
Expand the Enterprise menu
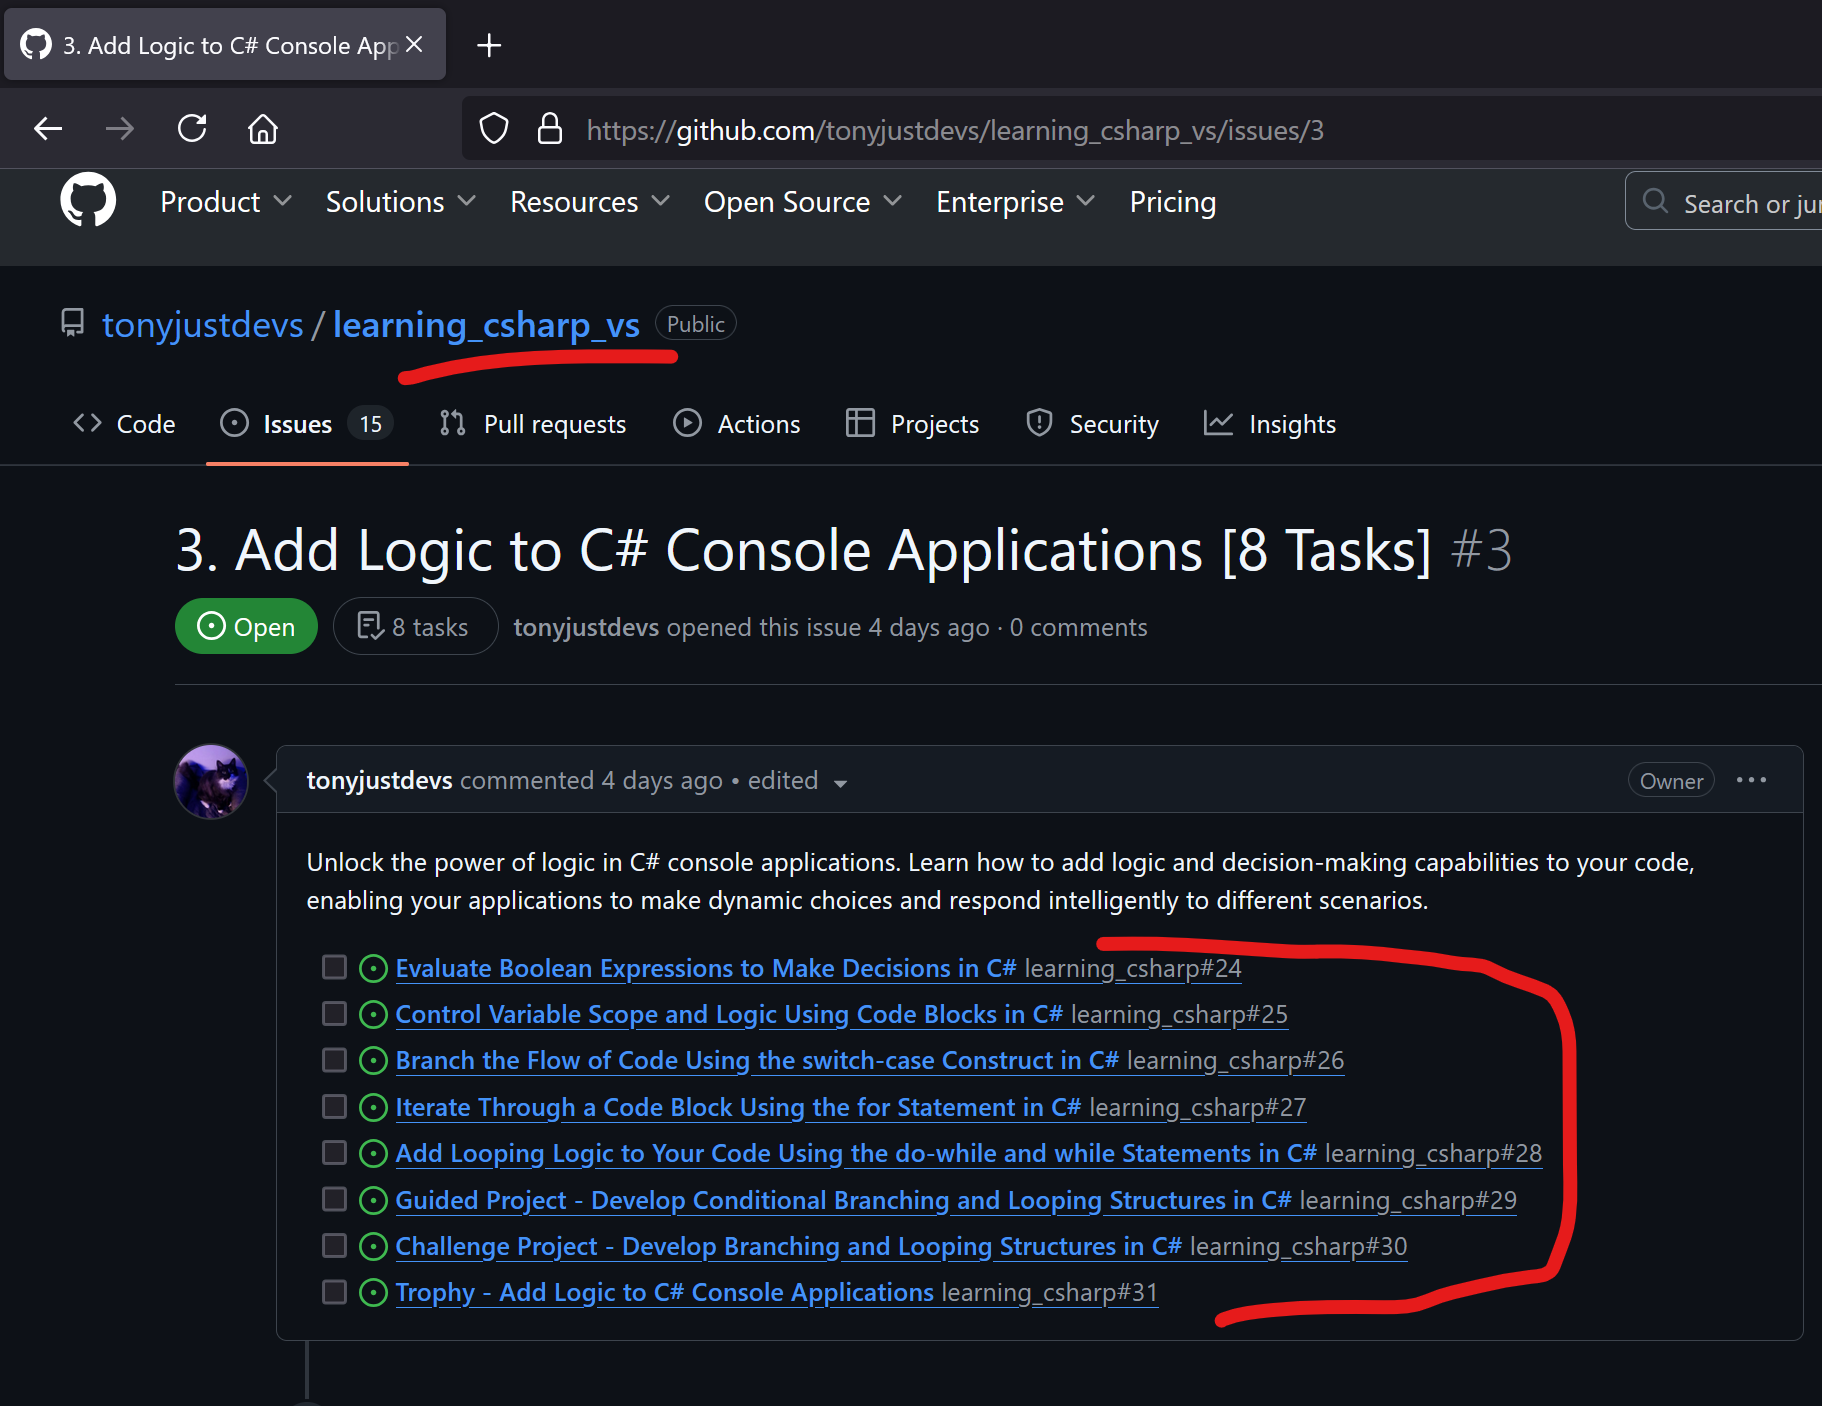point(1016,202)
